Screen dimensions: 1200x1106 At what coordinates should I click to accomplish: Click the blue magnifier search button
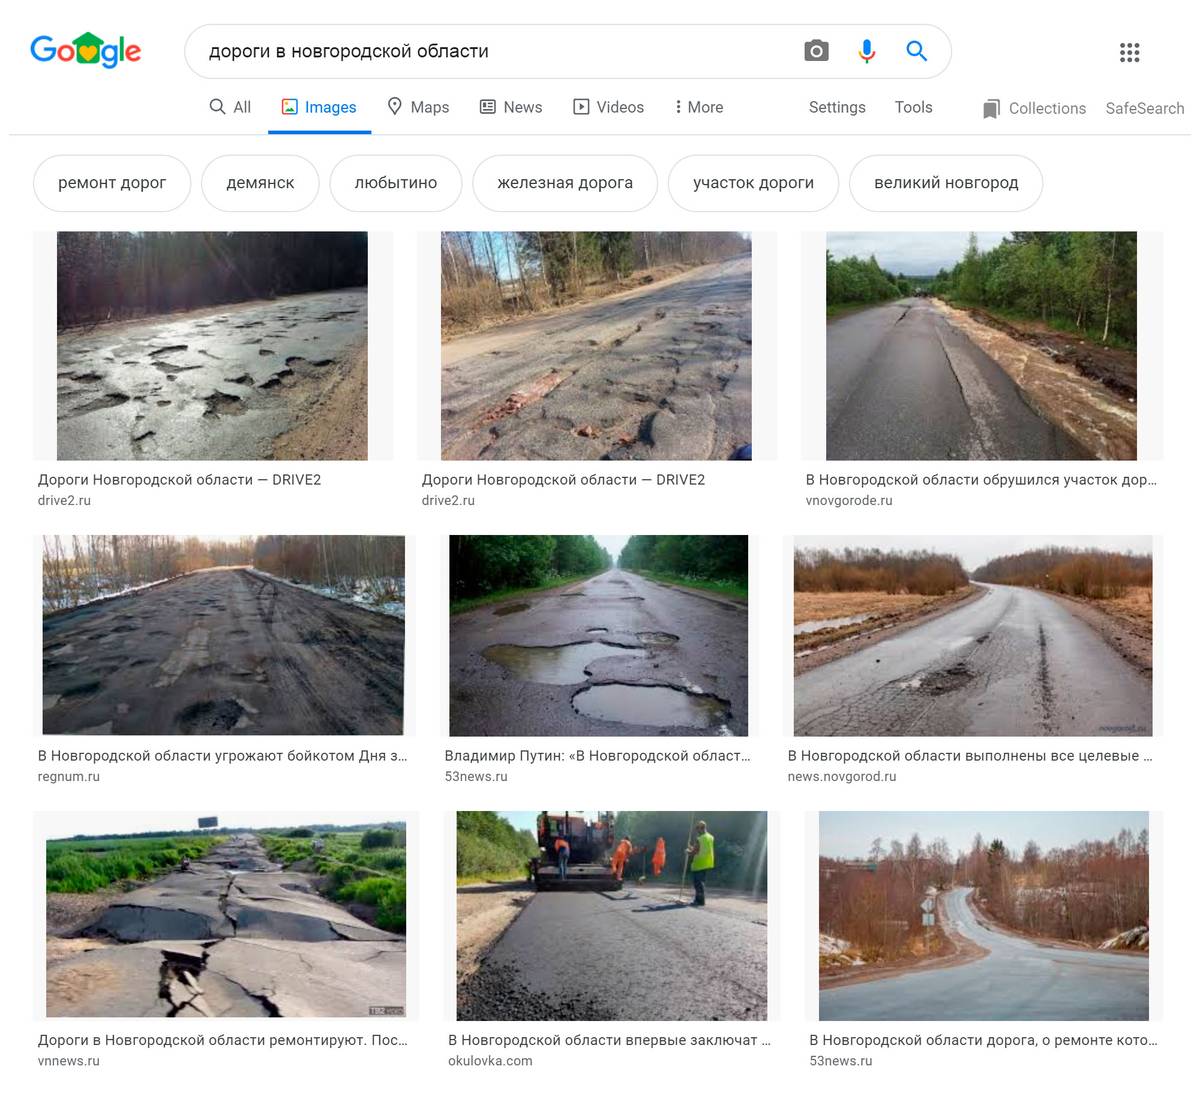click(916, 51)
